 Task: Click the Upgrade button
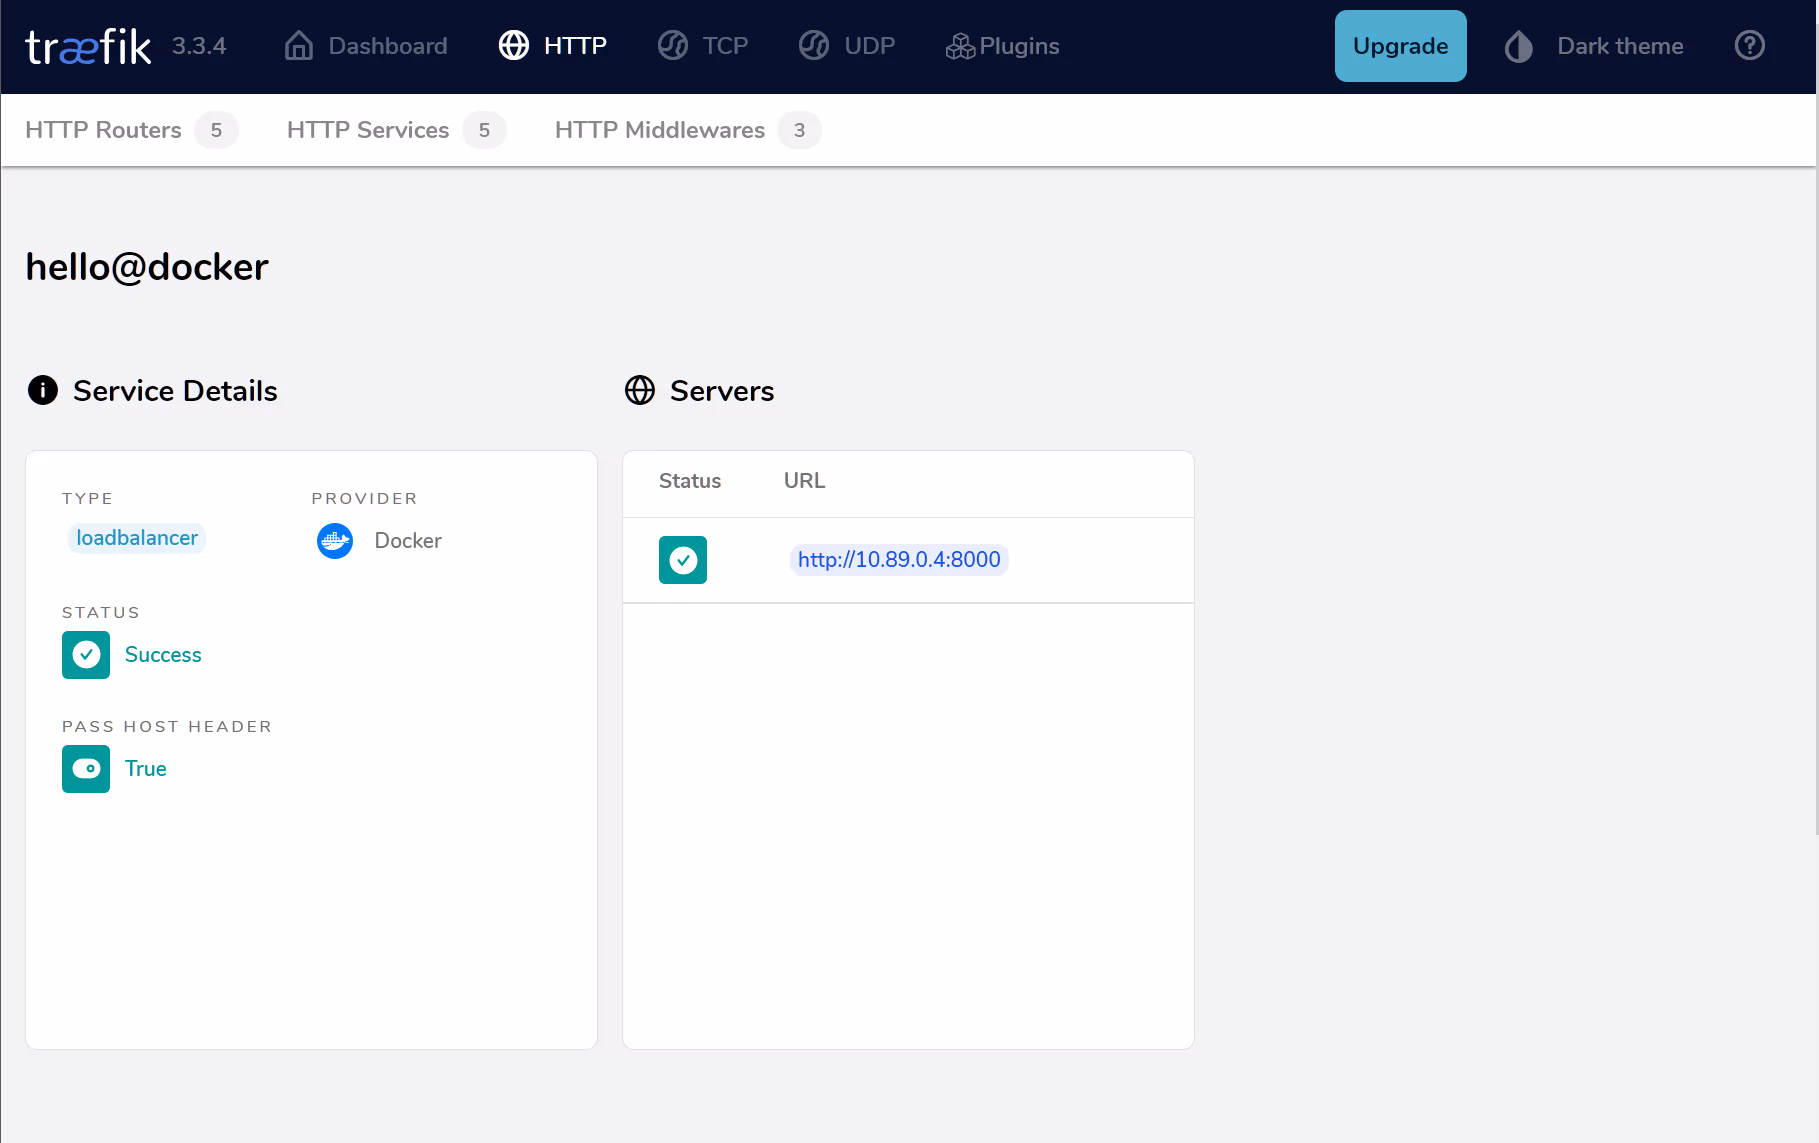1400,46
